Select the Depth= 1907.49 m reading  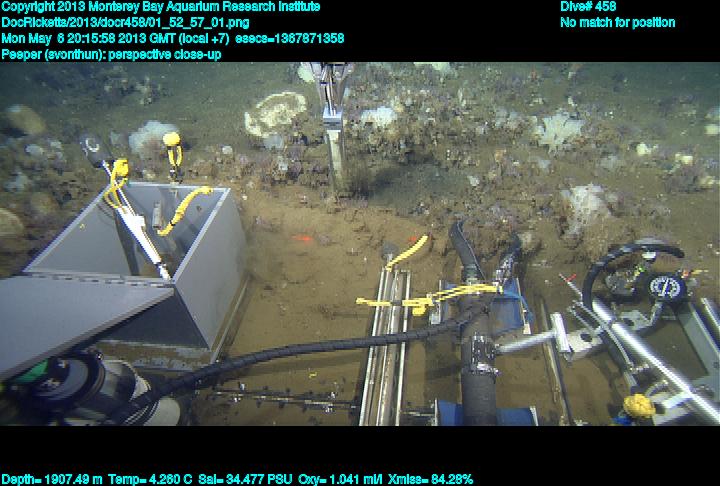(52, 479)
